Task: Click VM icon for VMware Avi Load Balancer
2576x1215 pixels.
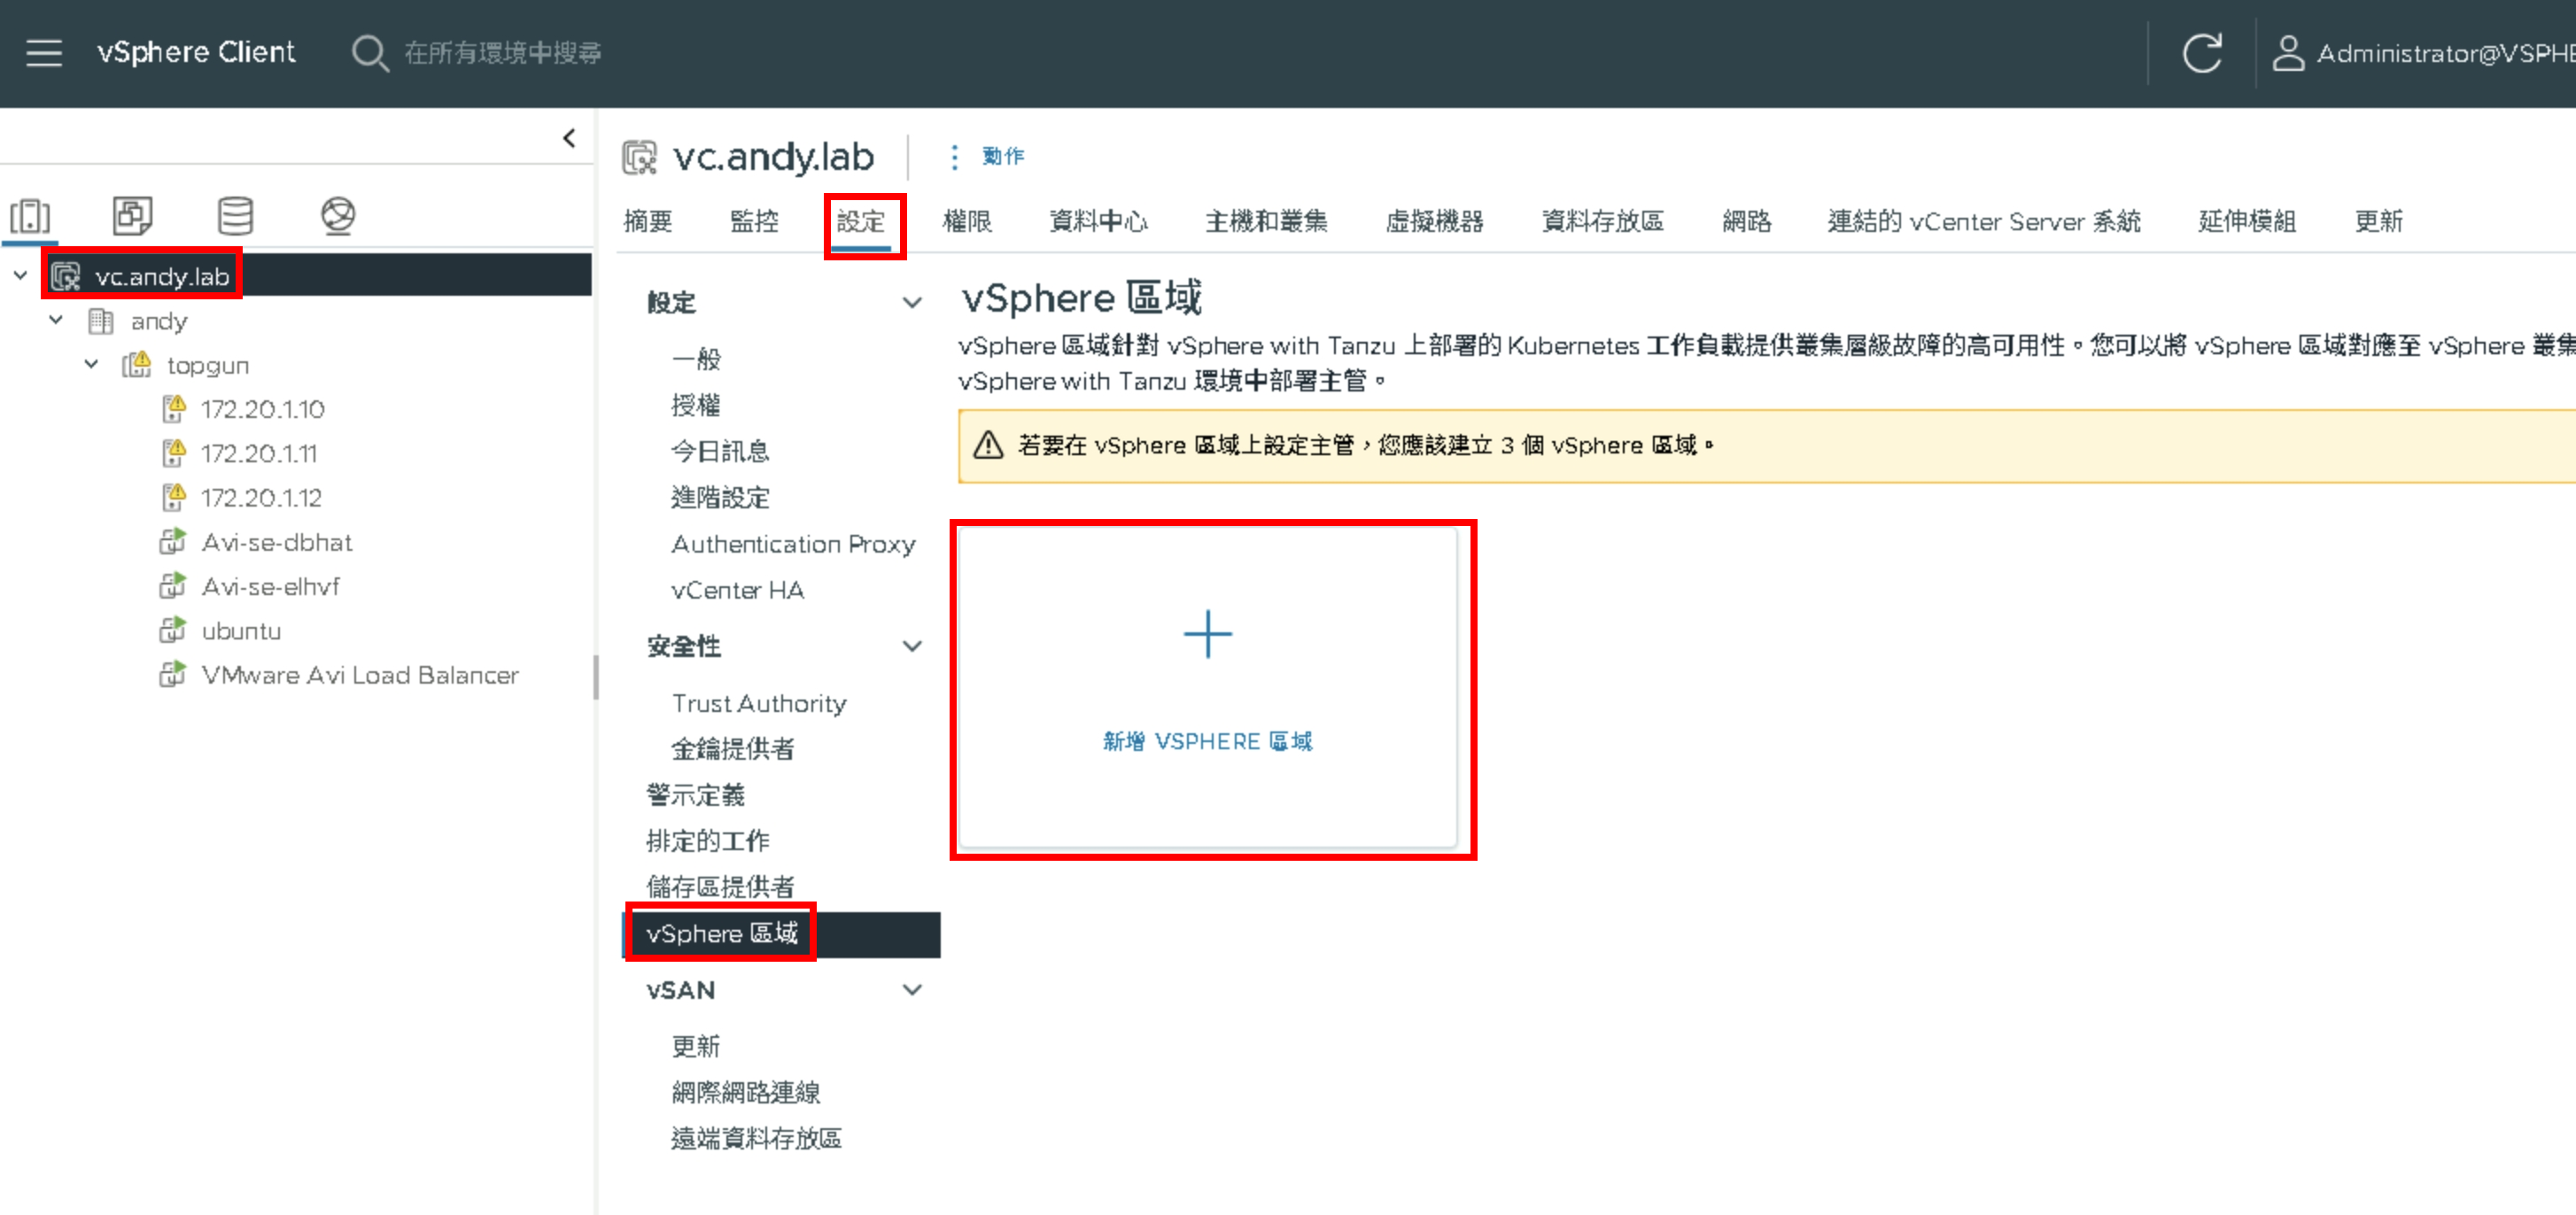Action: 173,675
